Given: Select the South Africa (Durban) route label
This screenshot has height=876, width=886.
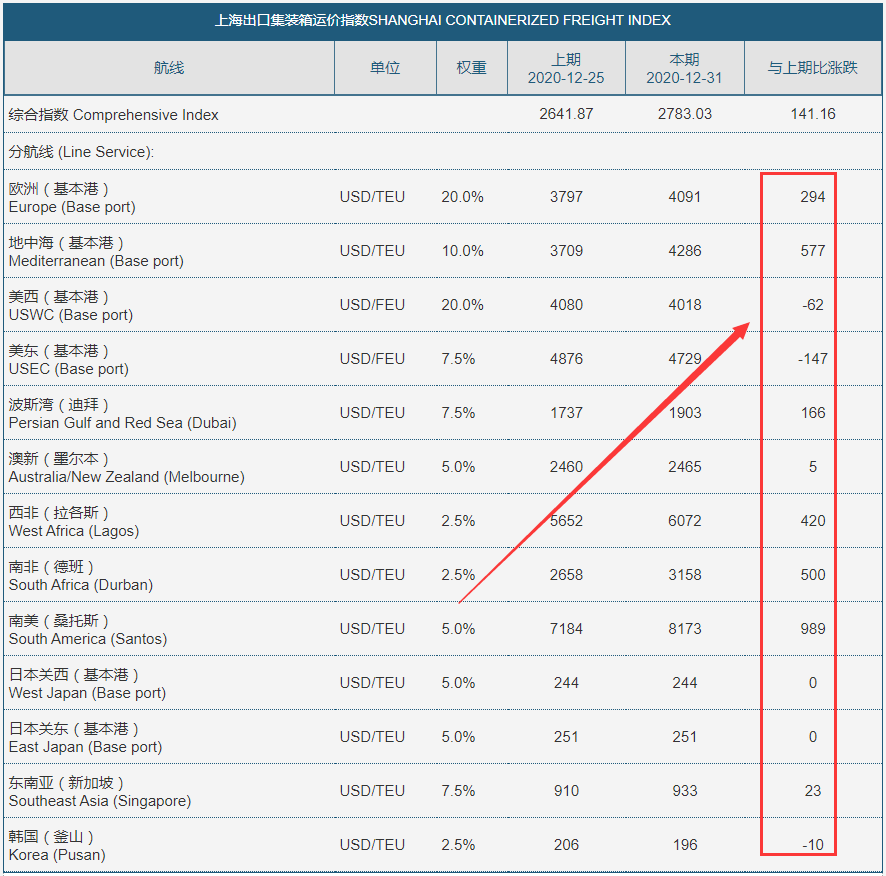Looking at the screenshot, I should [80, 576].
